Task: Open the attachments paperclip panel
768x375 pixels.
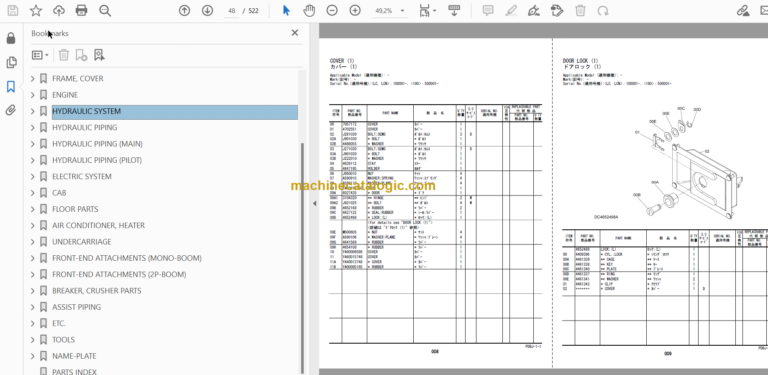Action: click(11, 111)
